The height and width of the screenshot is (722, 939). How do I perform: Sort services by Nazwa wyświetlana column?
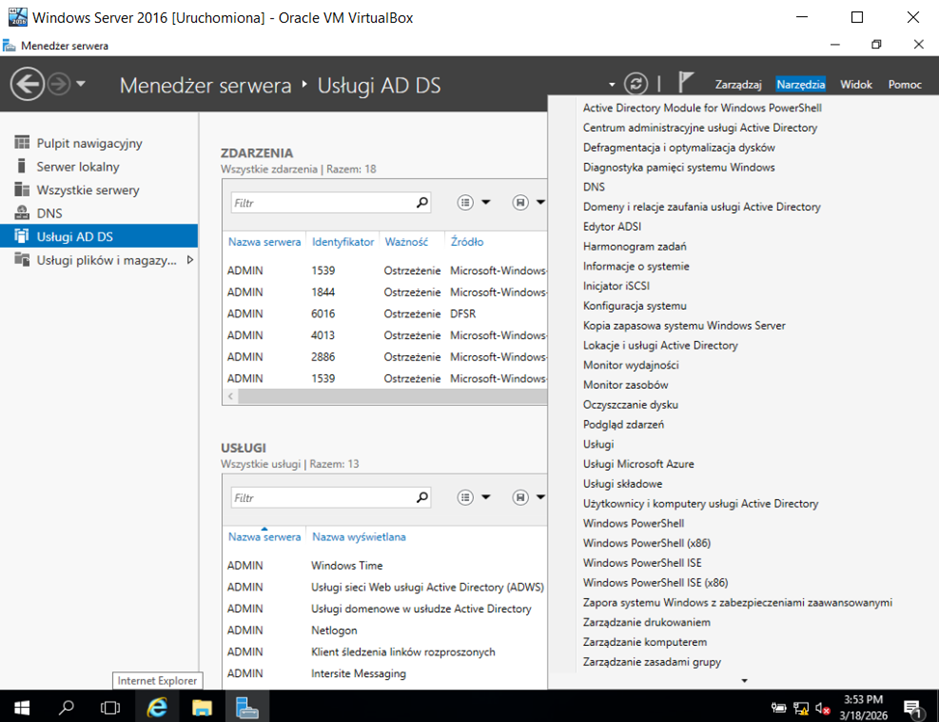click(358, 537)
